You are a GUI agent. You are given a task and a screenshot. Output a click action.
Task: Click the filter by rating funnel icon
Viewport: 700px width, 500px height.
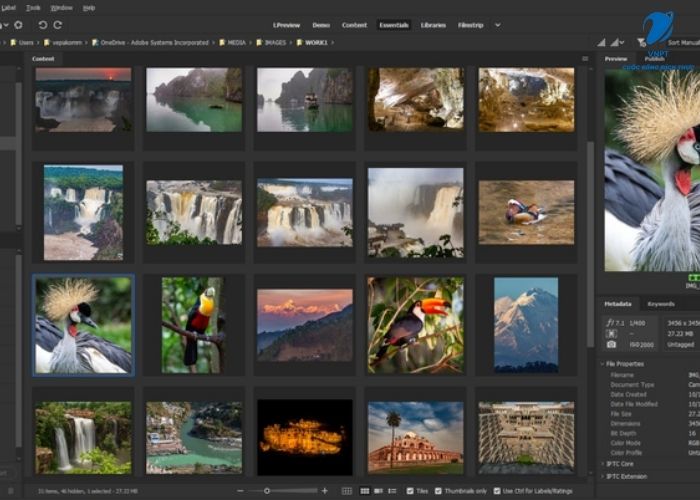pyautogui.click(x=642, y=42)
